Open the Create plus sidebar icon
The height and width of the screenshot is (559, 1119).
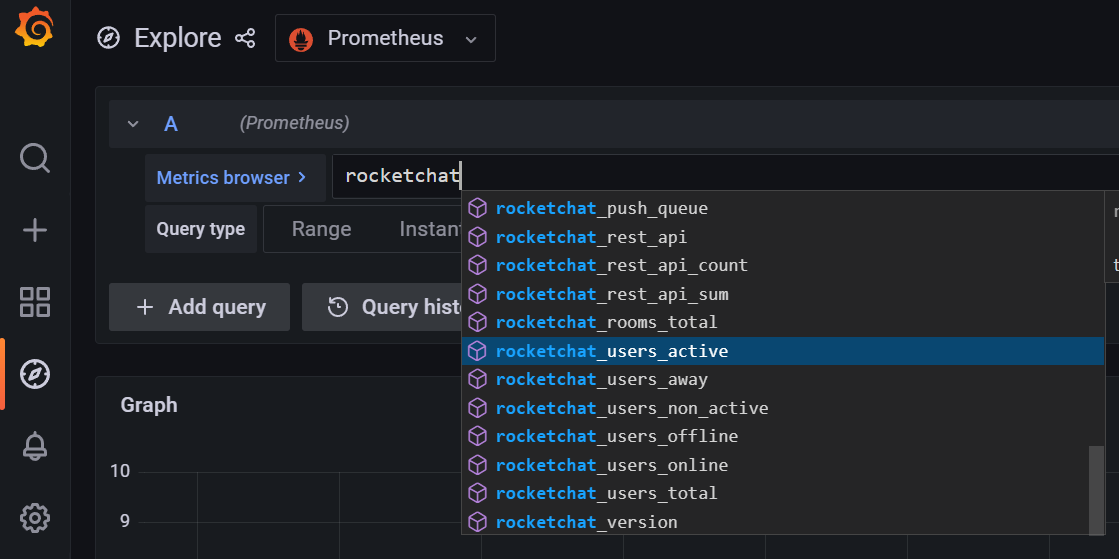(x=34, y=230)
